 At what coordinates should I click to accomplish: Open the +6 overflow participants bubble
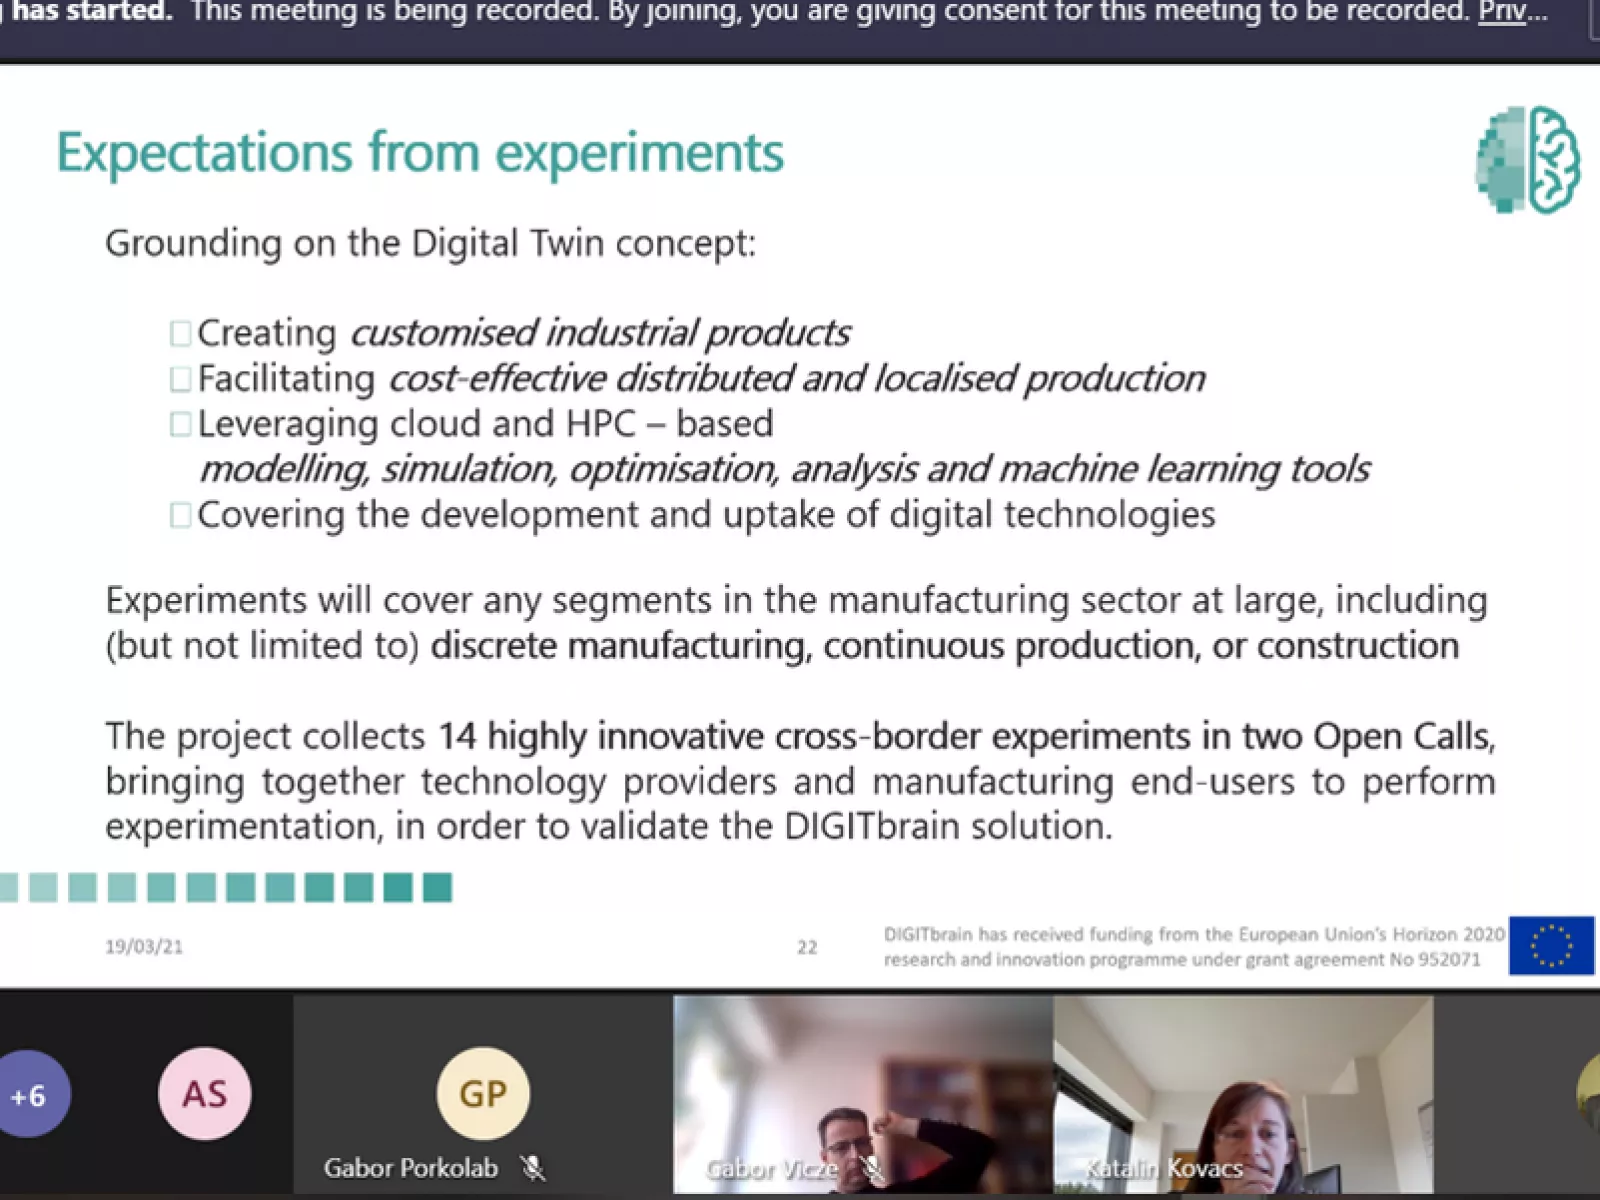(x=30, y=1095)
